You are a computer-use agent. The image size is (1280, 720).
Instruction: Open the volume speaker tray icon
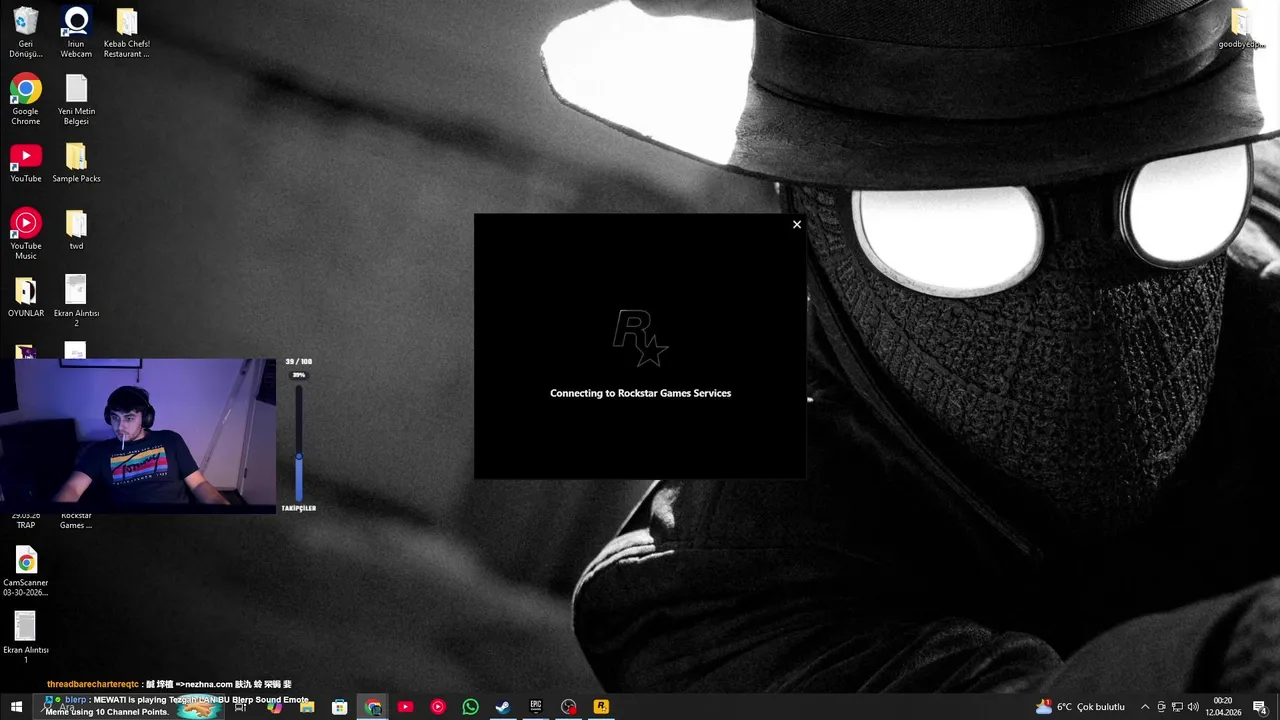pos(1193,707)
